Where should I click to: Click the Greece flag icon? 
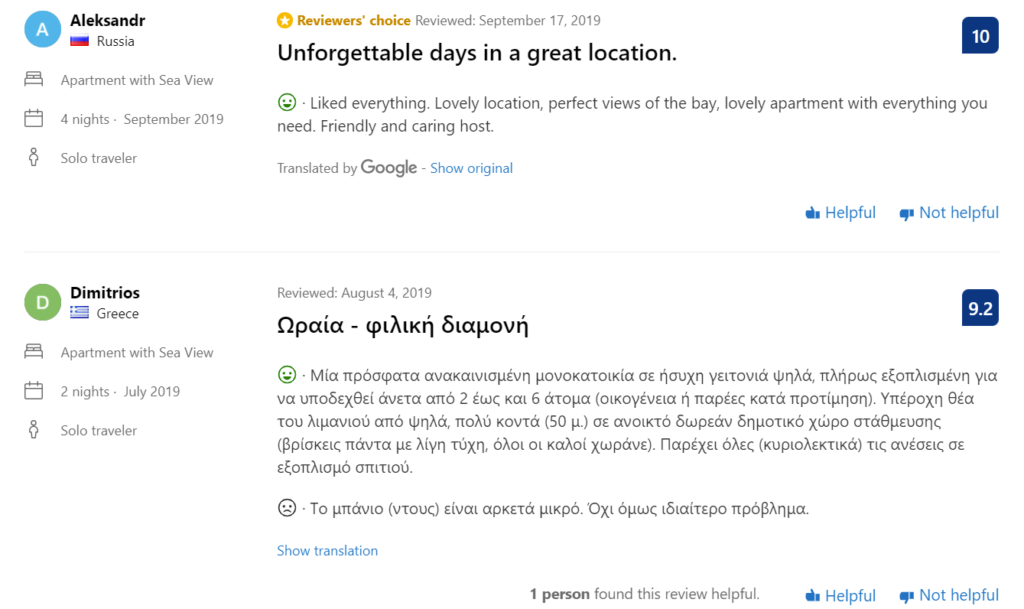(80, 314)
